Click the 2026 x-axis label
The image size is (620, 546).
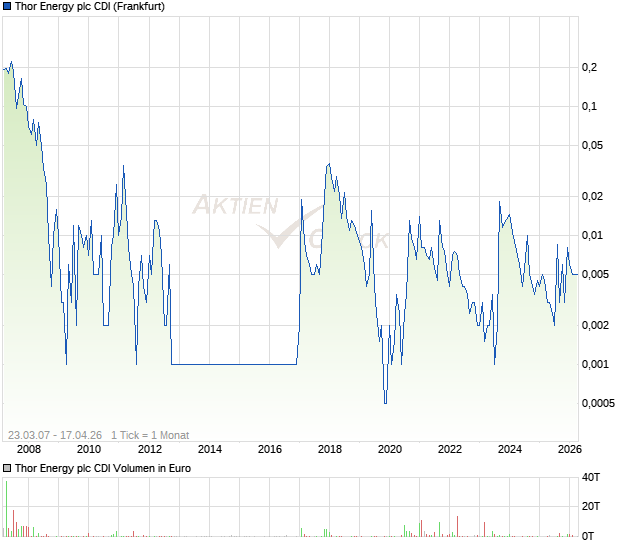click(570, 449)
